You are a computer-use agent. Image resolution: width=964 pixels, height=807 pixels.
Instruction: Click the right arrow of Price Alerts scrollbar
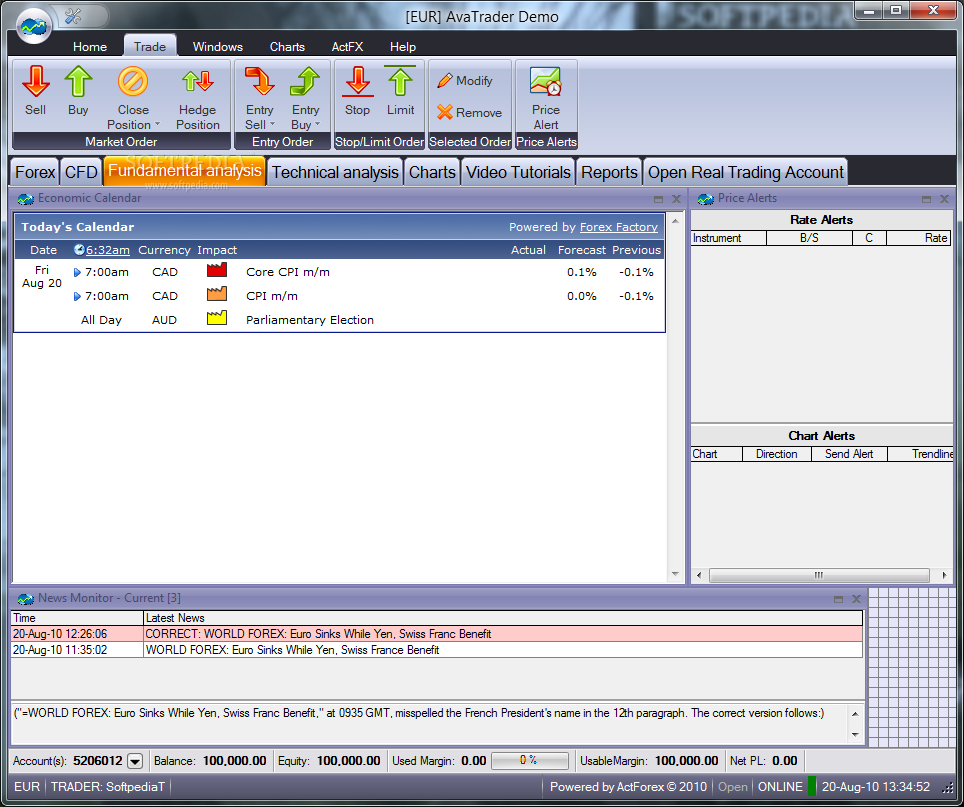944,575
